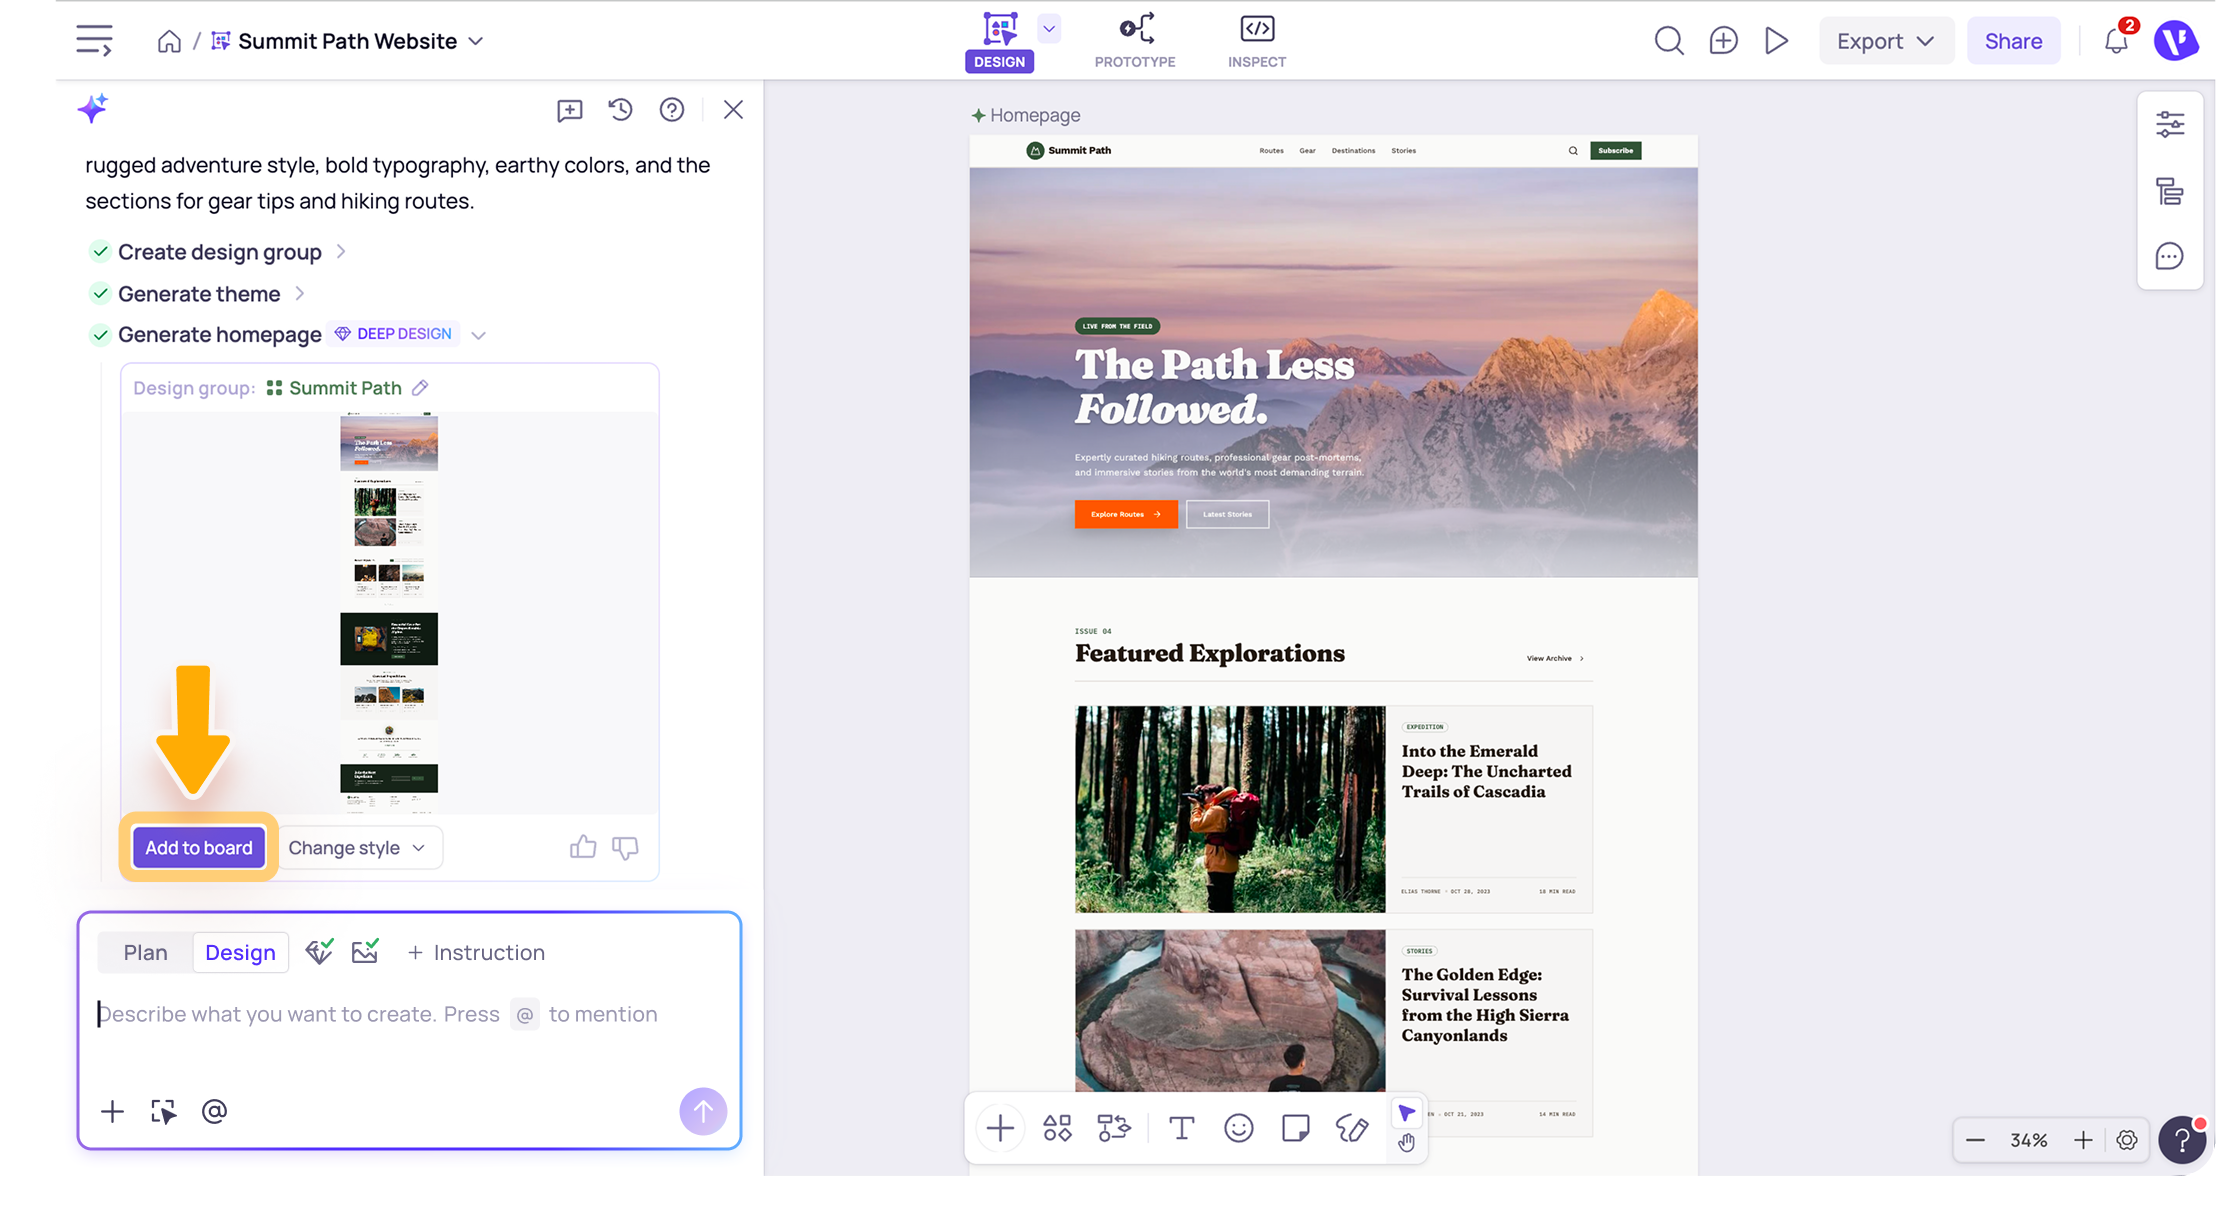Send the prompt with arrow button

click(x=703, y=1111)
